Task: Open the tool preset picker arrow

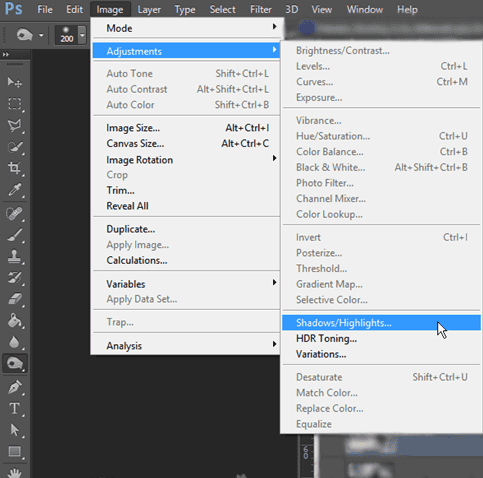Action: (x=41, y=35)
